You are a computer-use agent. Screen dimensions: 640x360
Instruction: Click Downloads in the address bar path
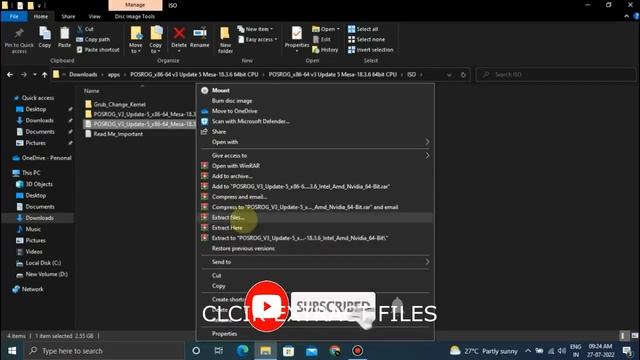coord(83,75)
